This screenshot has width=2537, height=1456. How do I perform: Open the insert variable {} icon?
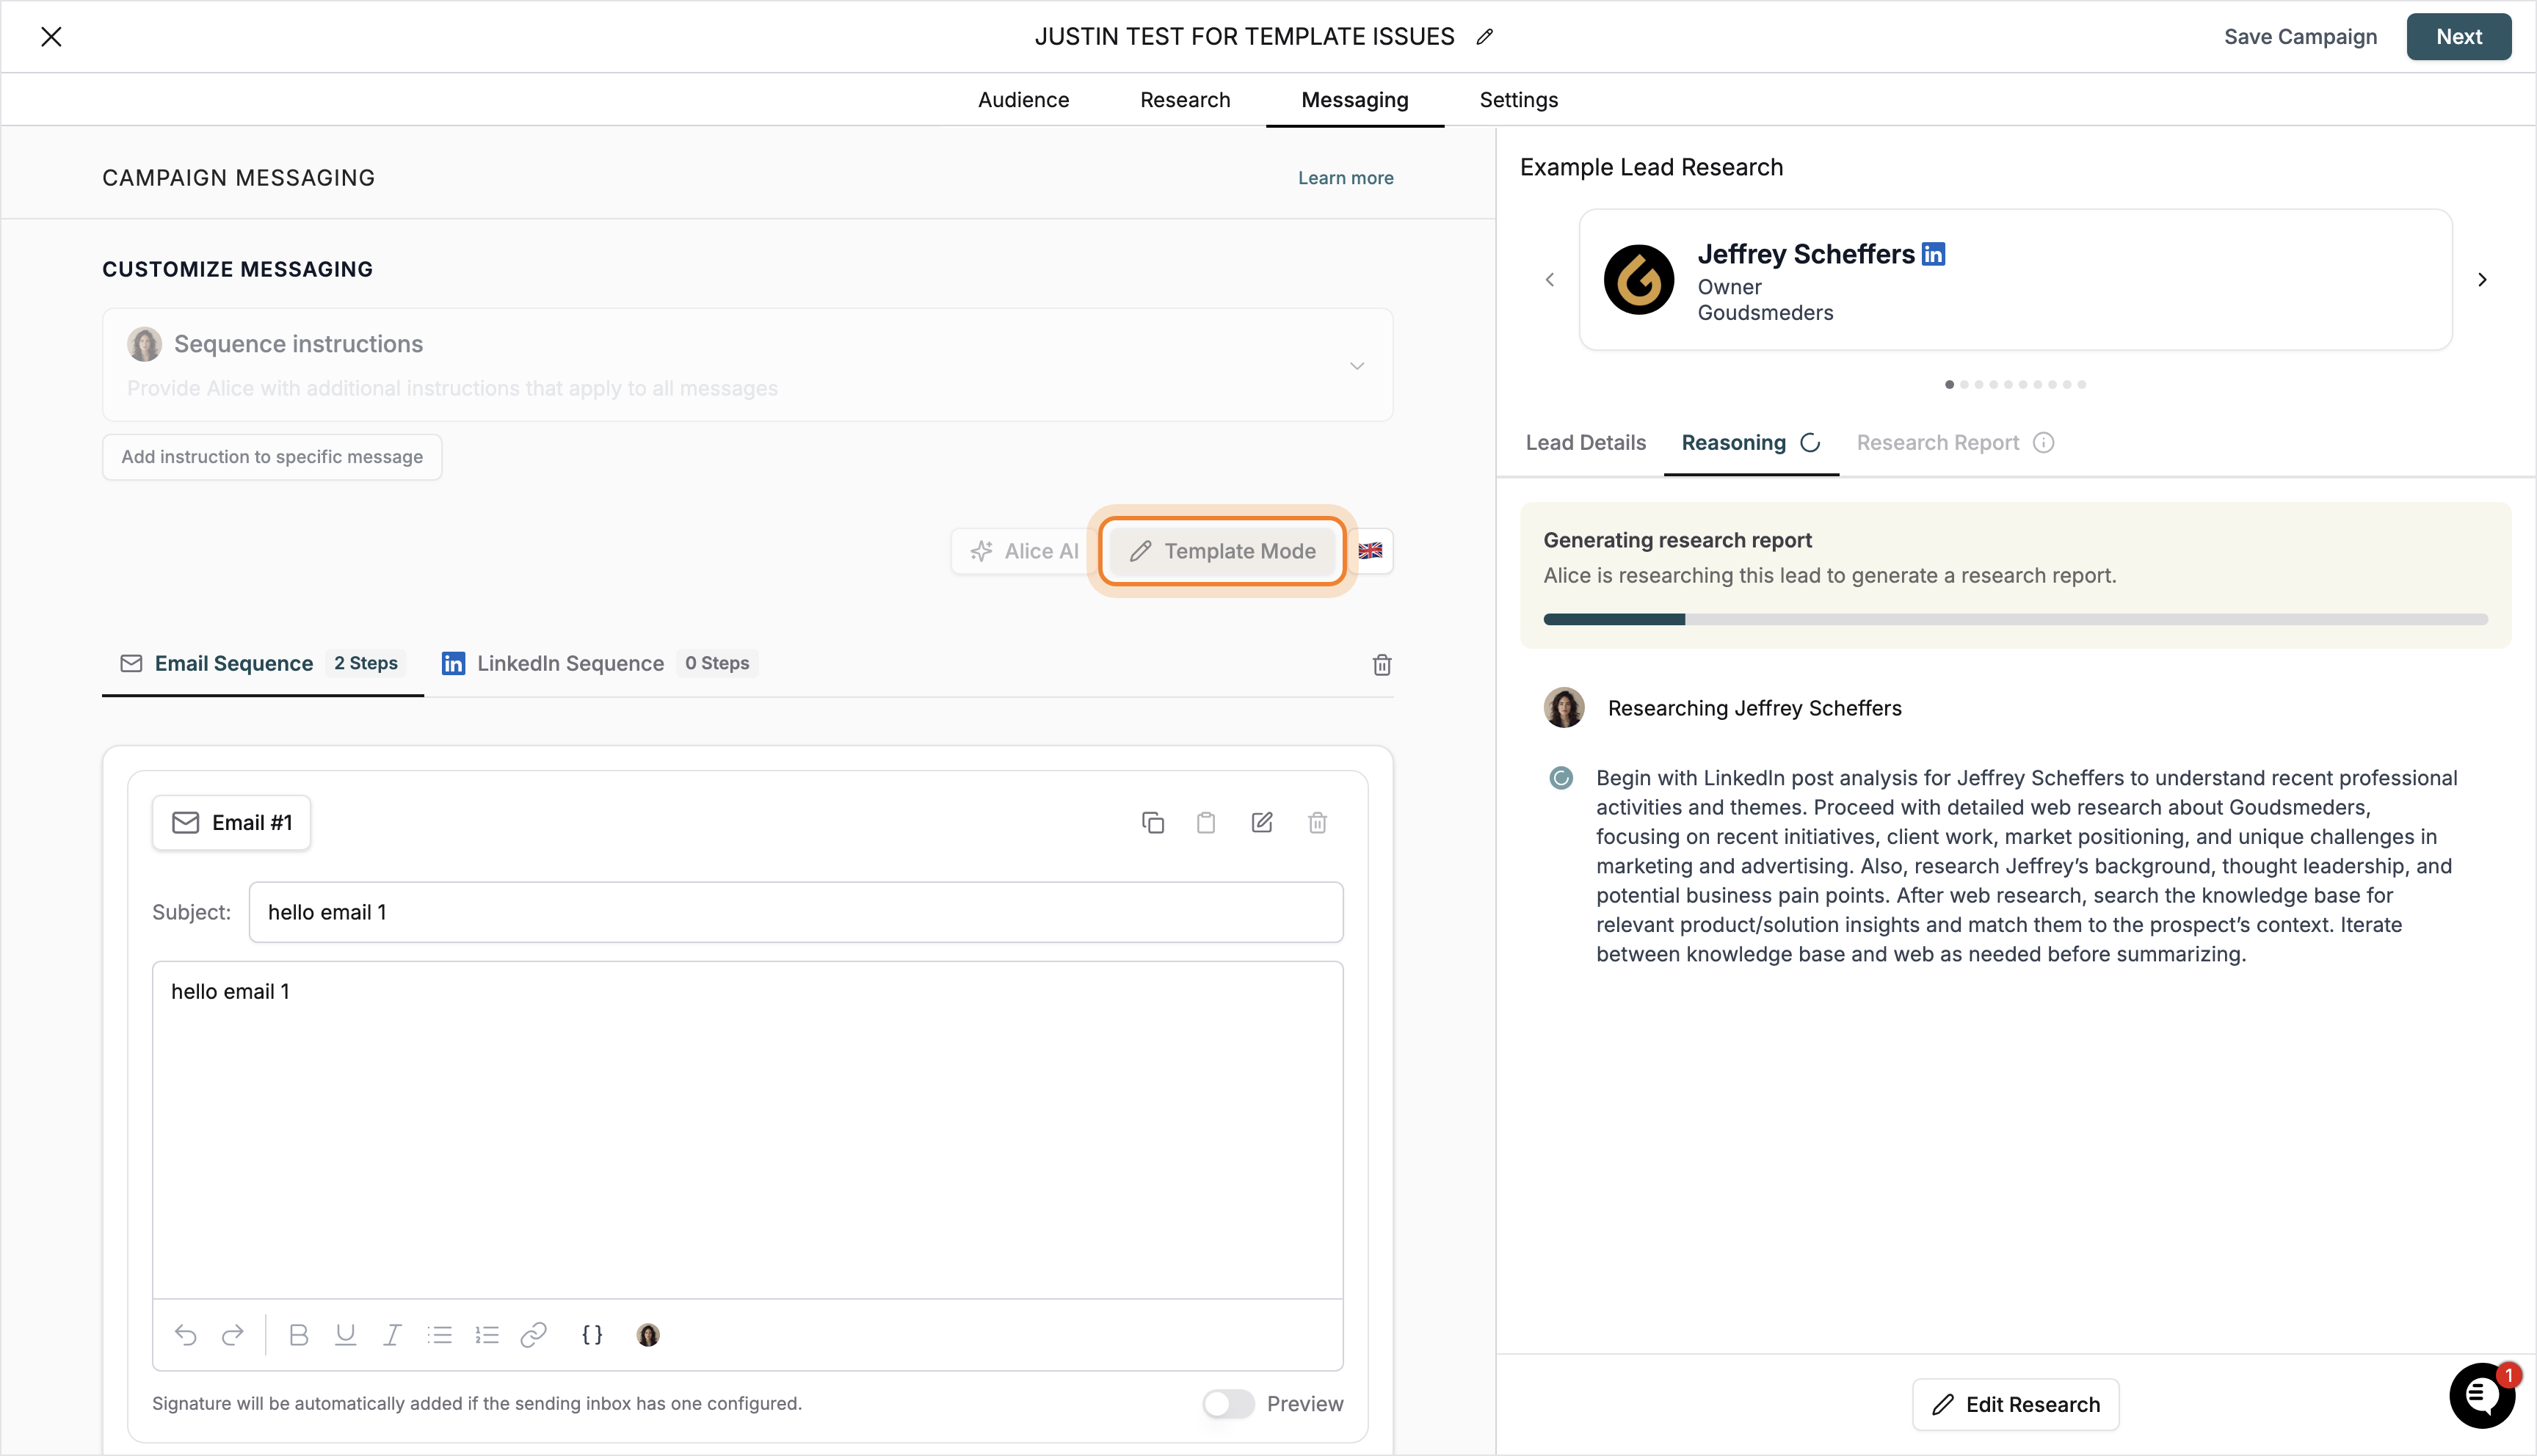(x=592, y=1335)
